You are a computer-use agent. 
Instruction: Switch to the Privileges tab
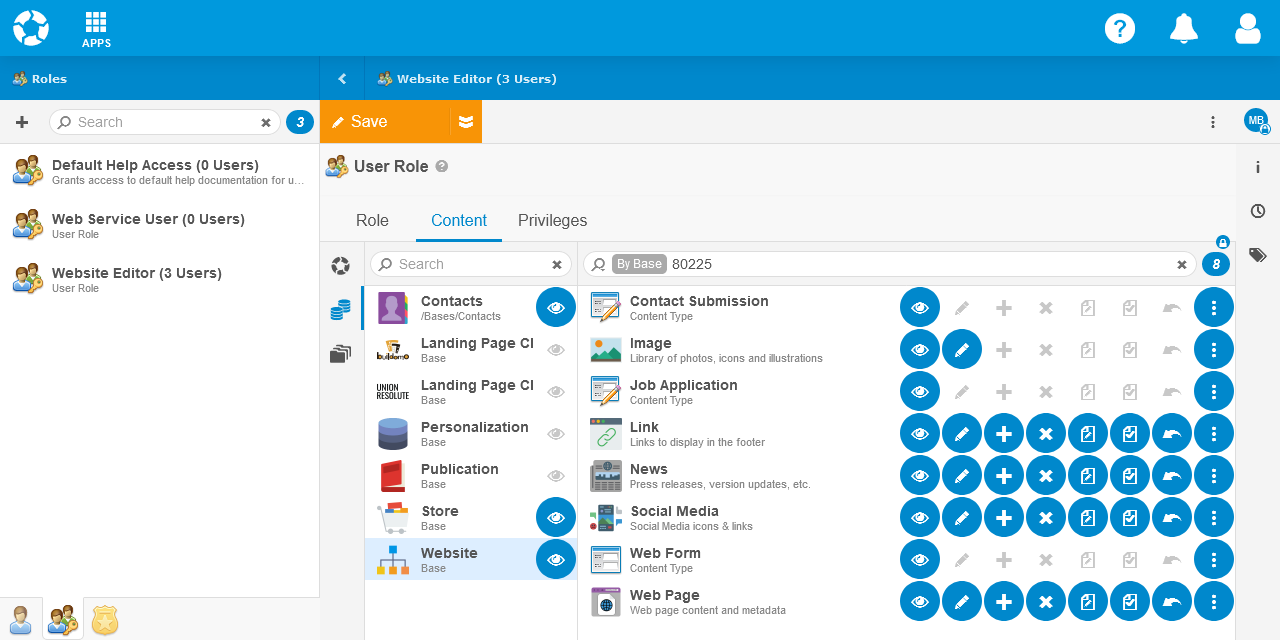(x=552, y=221)
